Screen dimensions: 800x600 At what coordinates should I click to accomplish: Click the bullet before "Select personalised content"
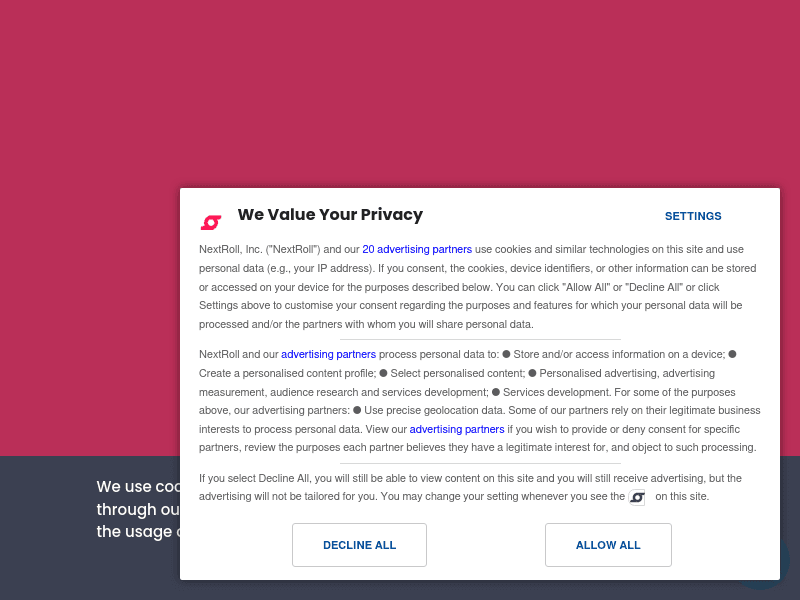tap(383, 373)
